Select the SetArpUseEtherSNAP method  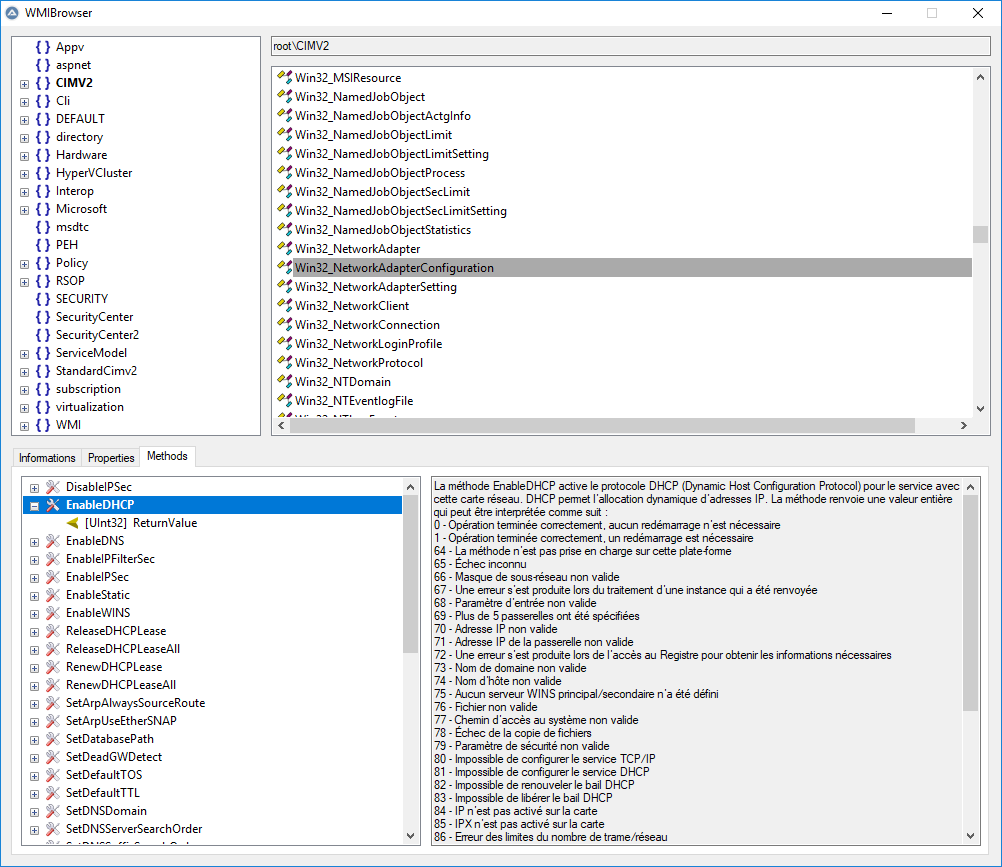(121, 721)
